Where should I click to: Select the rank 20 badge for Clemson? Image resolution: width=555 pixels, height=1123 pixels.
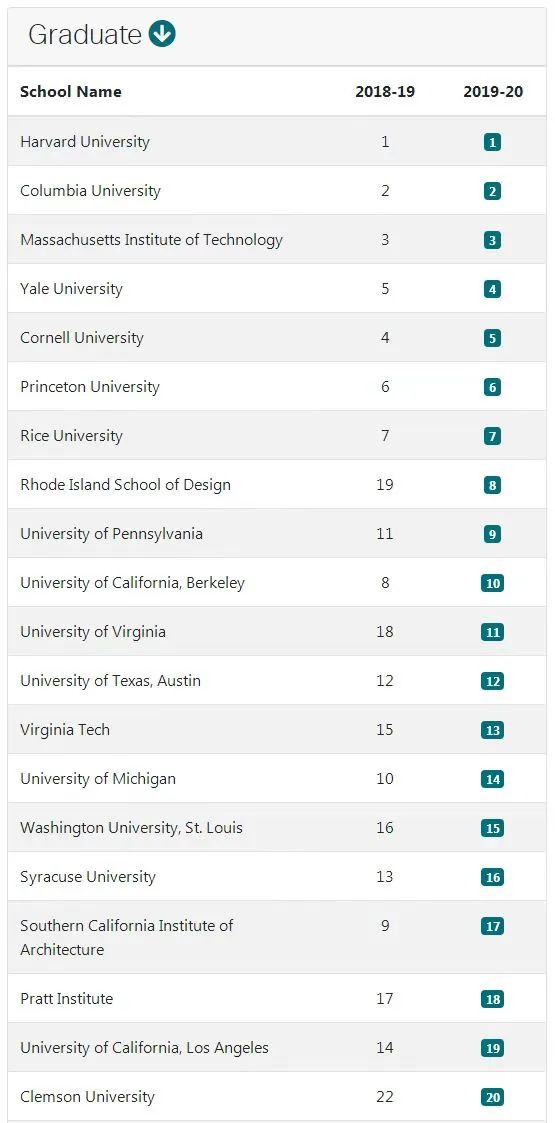pyautogui.click(x=492, y=1097)
